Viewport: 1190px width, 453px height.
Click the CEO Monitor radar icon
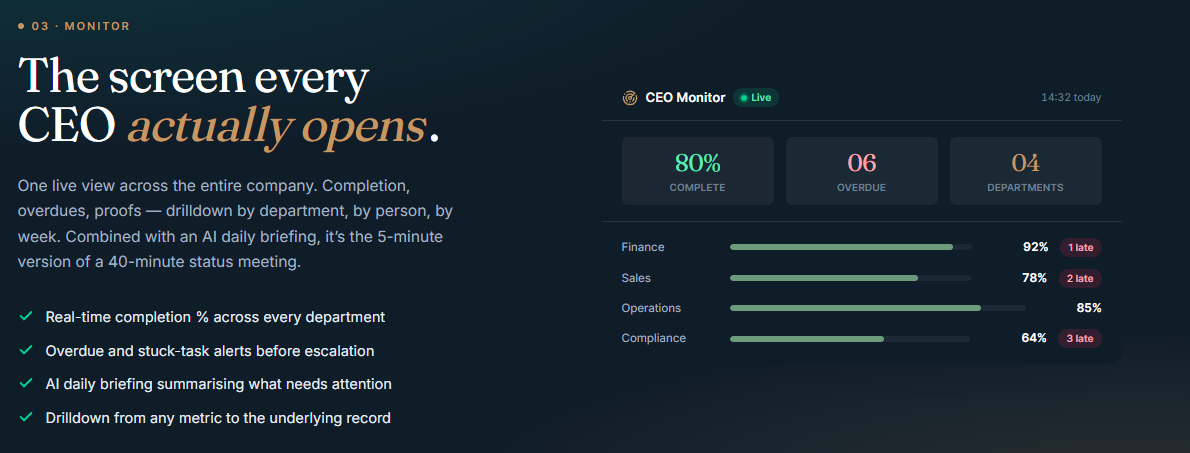pyautogui.click(x=629, y=98)
